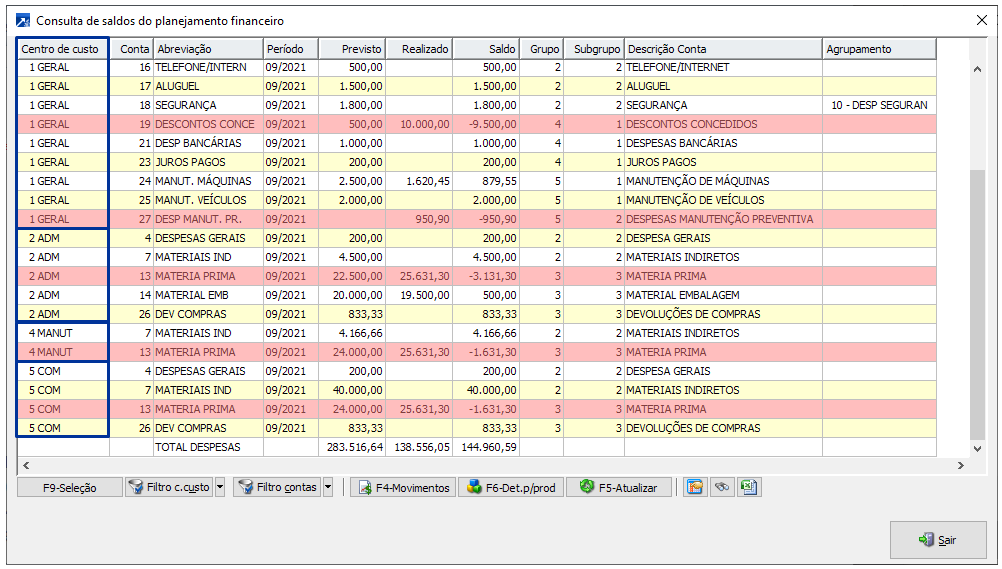The image size is (1002, 569).
Task: Refresh data with F5-Atualizar
Action: tap(618, 488)
